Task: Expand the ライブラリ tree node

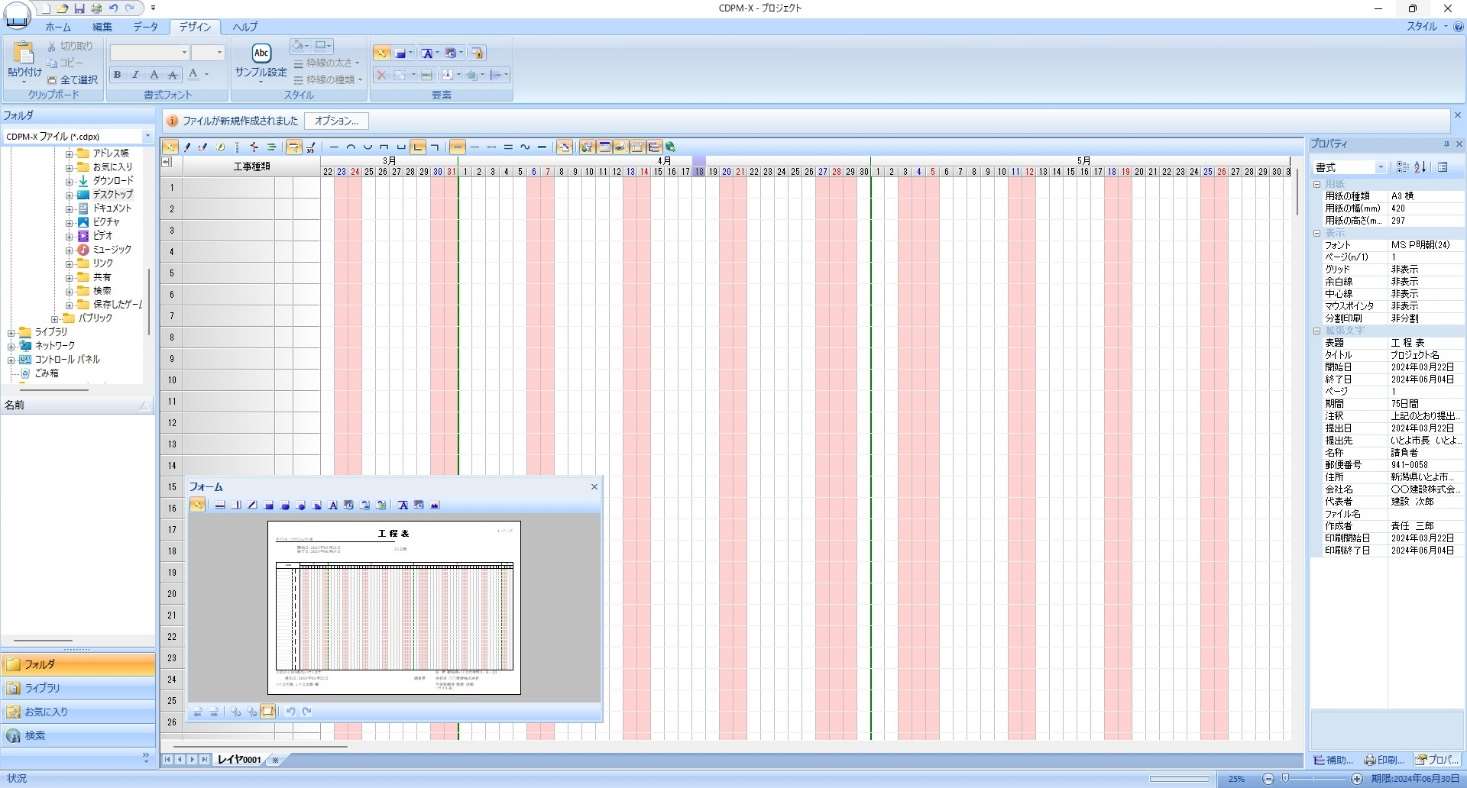Action: [11, 331]
